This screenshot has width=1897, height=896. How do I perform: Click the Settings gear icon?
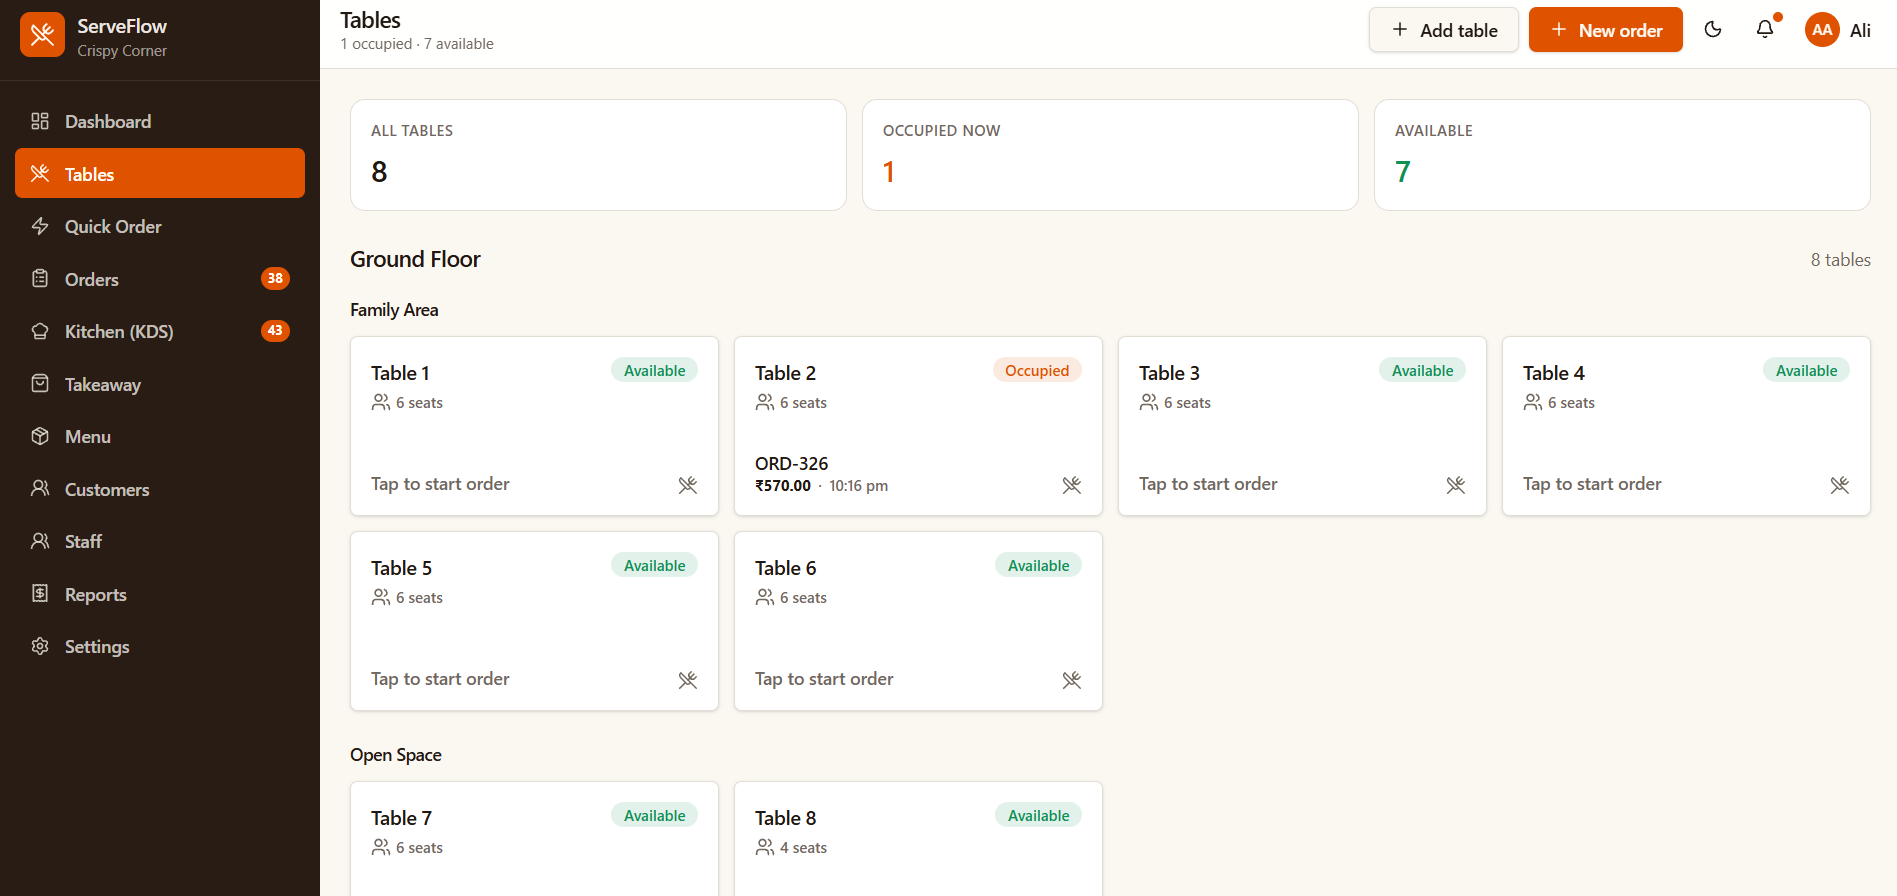pos(40,646)
